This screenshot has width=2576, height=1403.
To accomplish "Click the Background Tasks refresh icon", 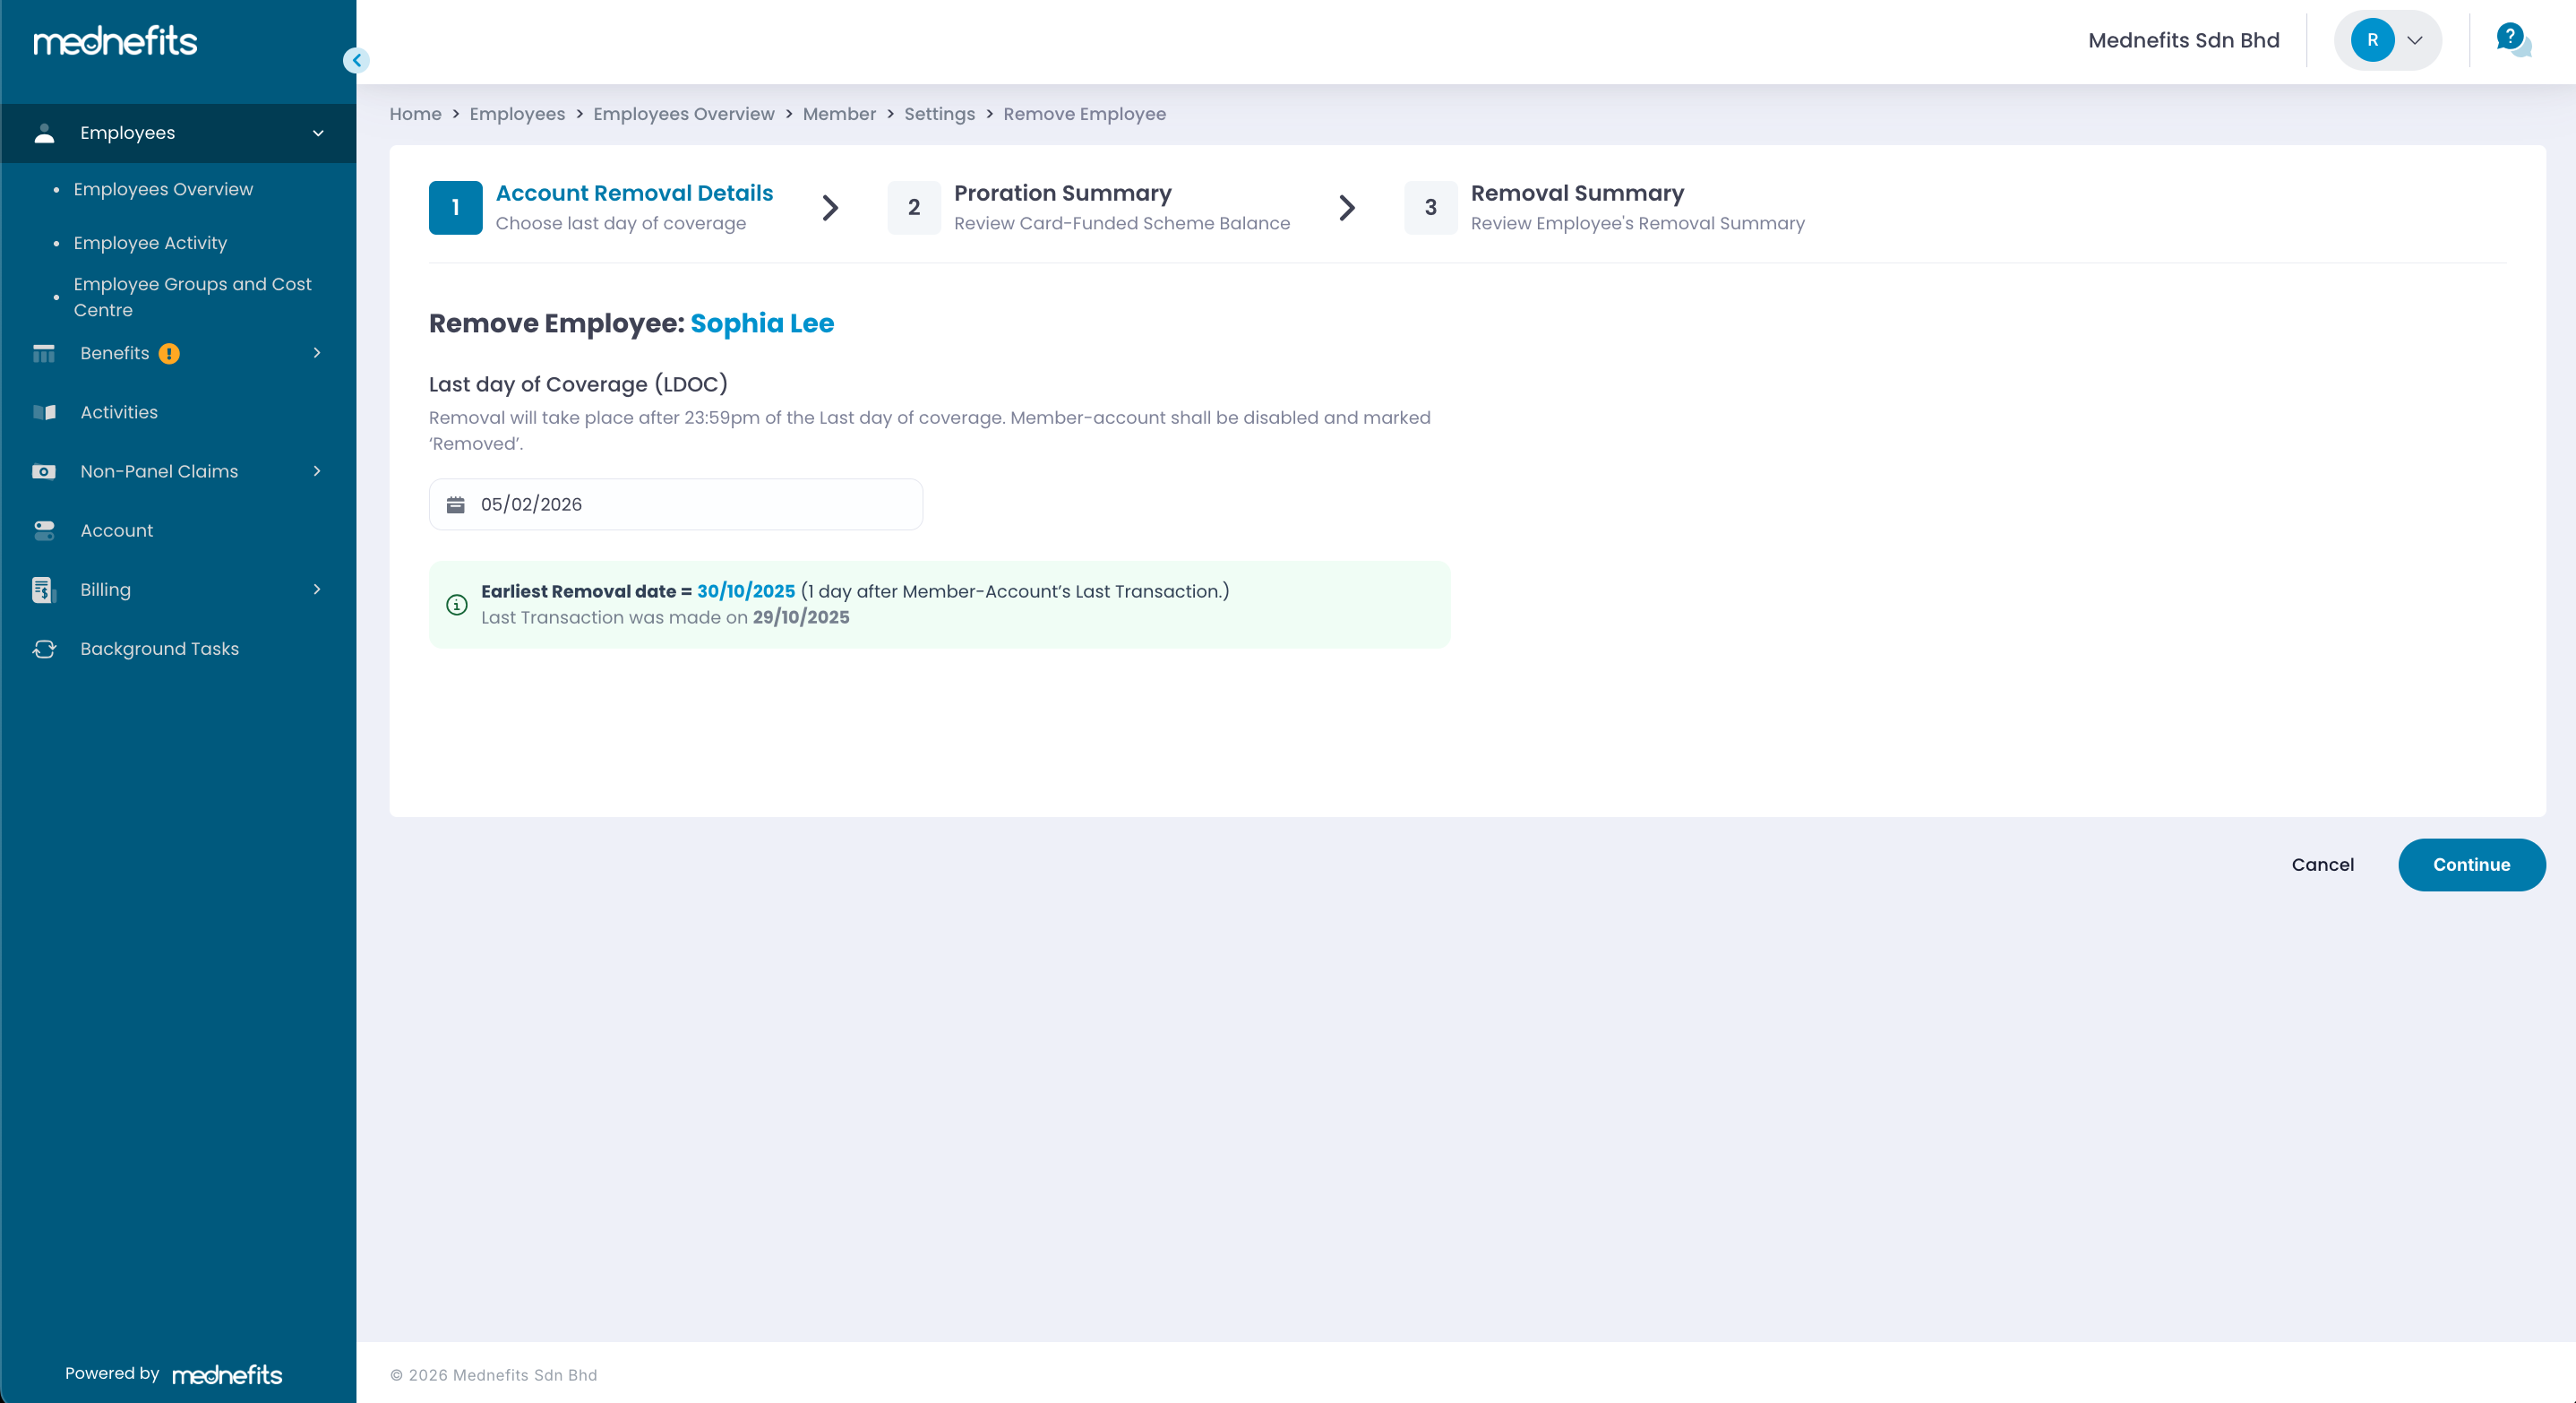I will point(44,649).
